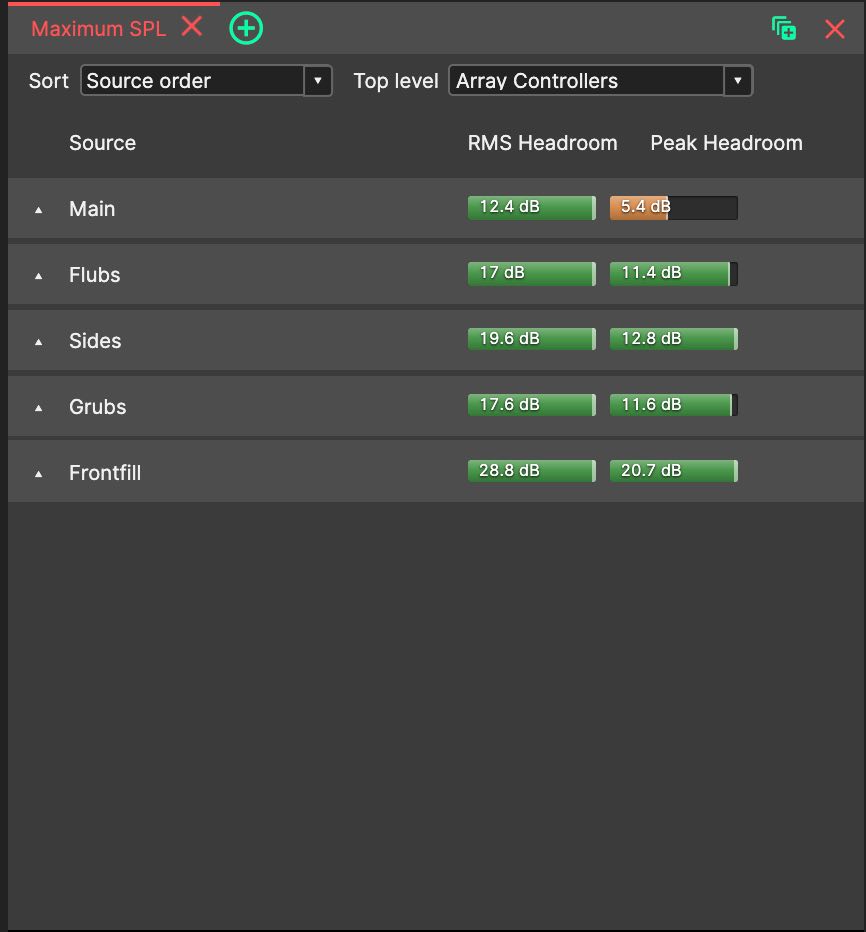
Task: Click the Top level dropdown arrow button
Action: [738, 81]
